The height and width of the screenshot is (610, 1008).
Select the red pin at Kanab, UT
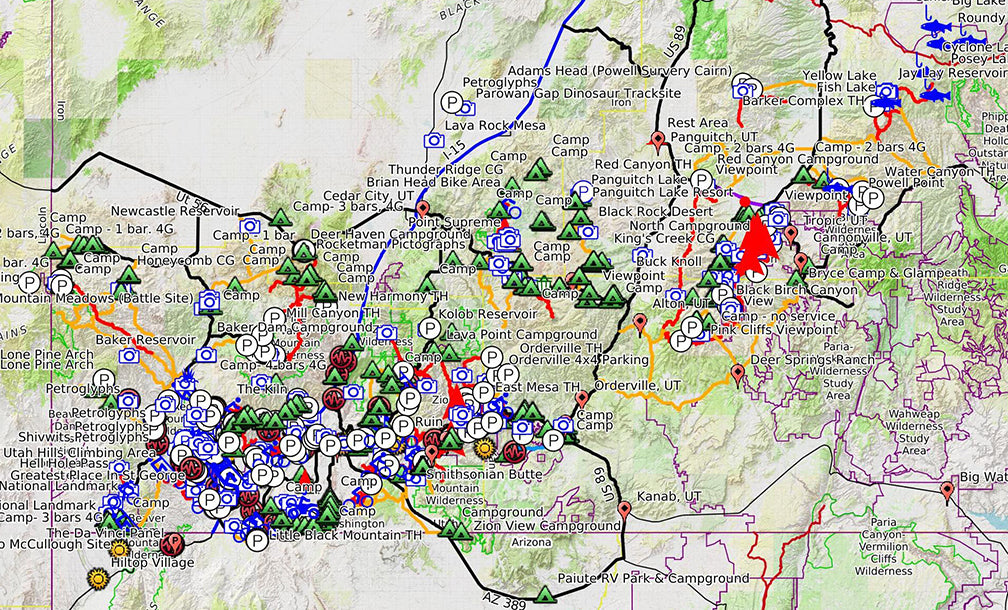[624, 510]
